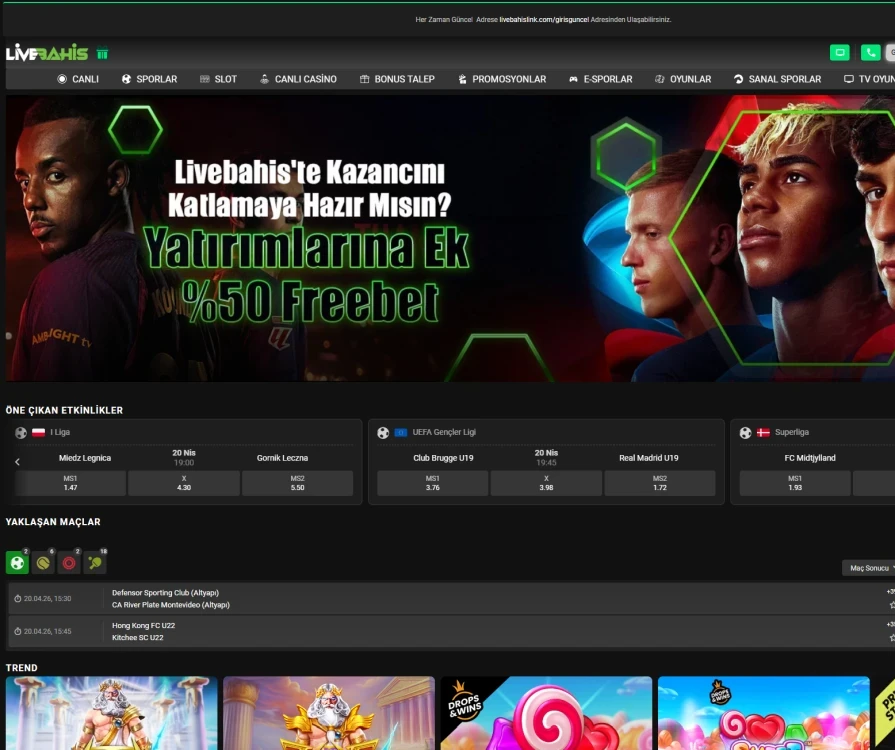Open the SPORLAR menu item

click(150, 79)
